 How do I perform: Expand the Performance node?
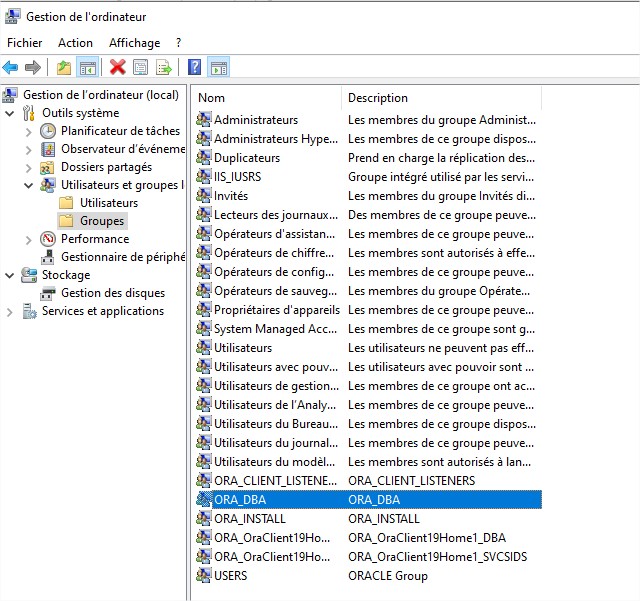click(x=28, y=240)
